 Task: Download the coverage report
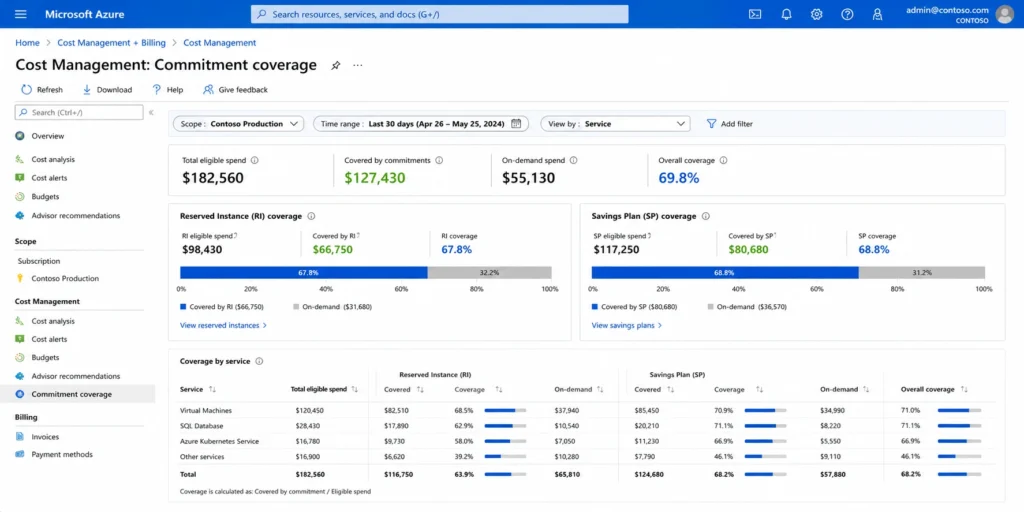point(107,89)
